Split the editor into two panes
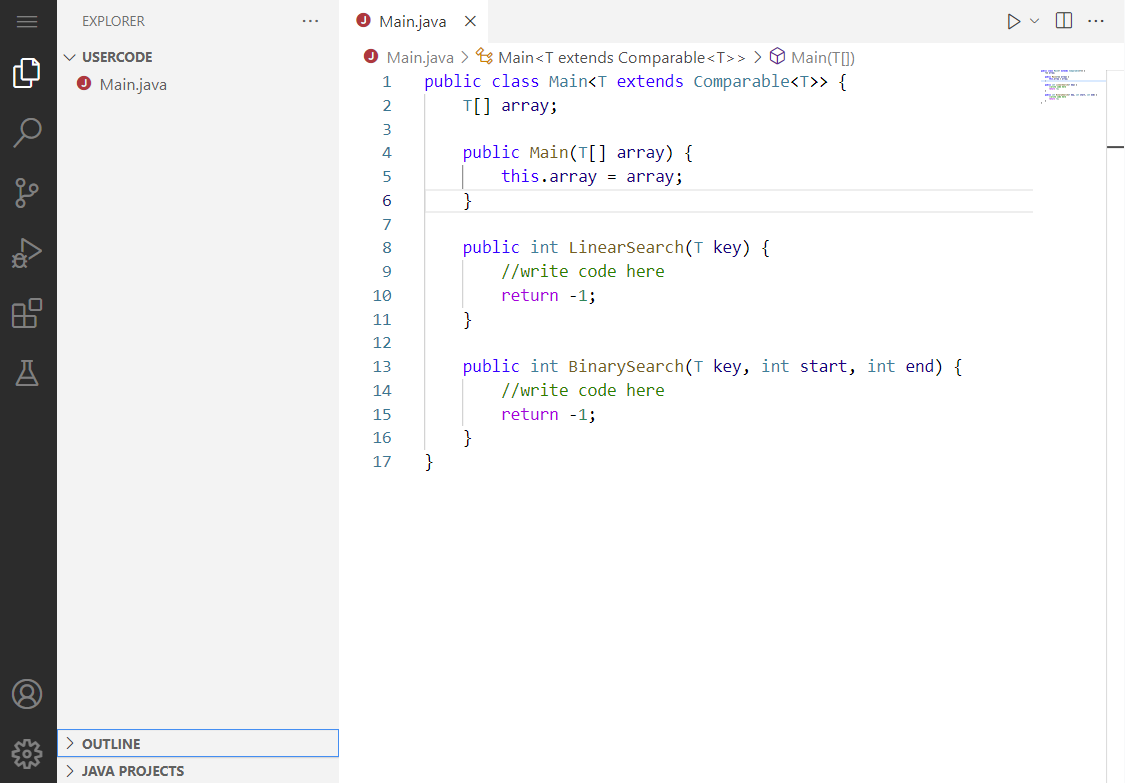The width and height of the screenshot is (1125, 783). click(x=1062, y=20)
